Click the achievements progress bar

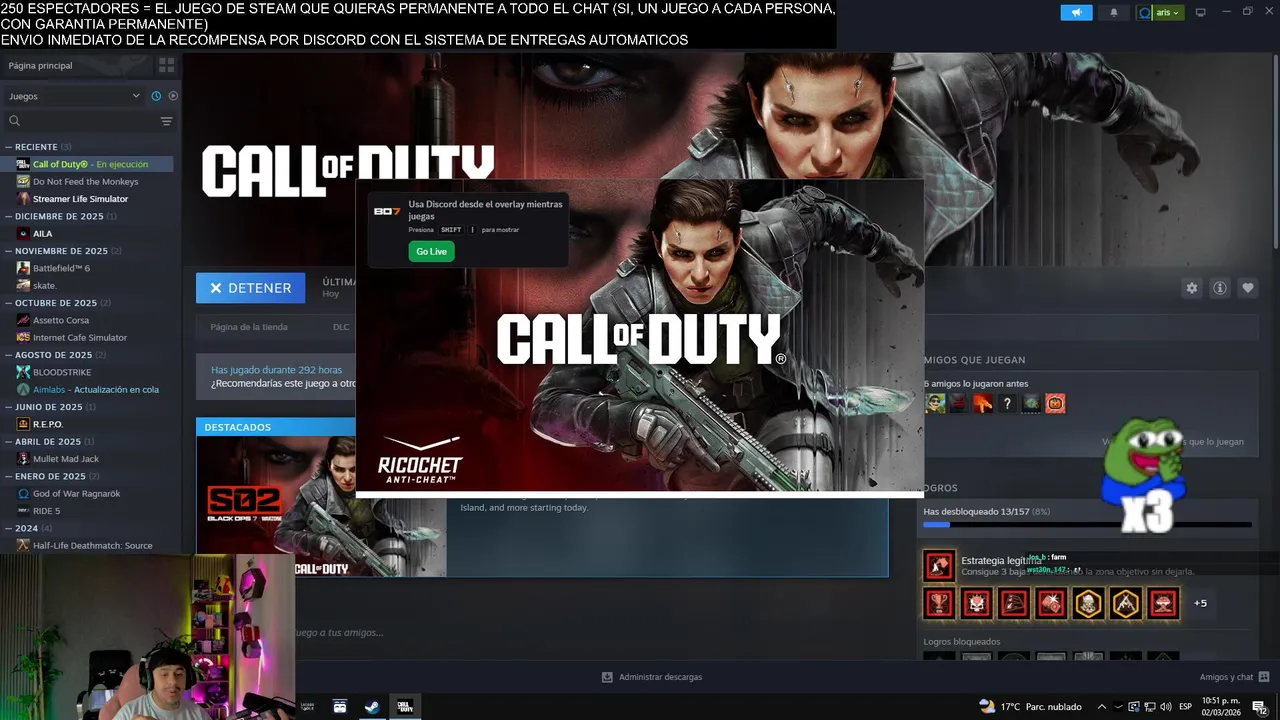pyautogui.click(x=1087, y=524)
